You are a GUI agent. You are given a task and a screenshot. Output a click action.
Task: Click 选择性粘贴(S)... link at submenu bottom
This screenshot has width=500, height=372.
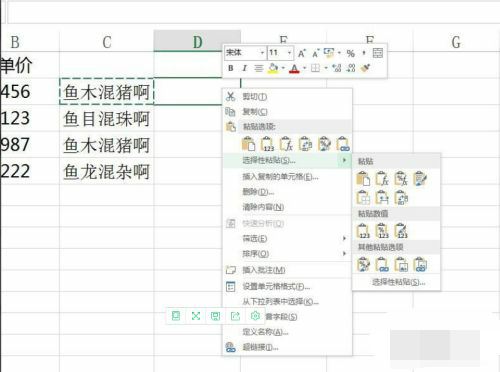click(x=398, y=282)
